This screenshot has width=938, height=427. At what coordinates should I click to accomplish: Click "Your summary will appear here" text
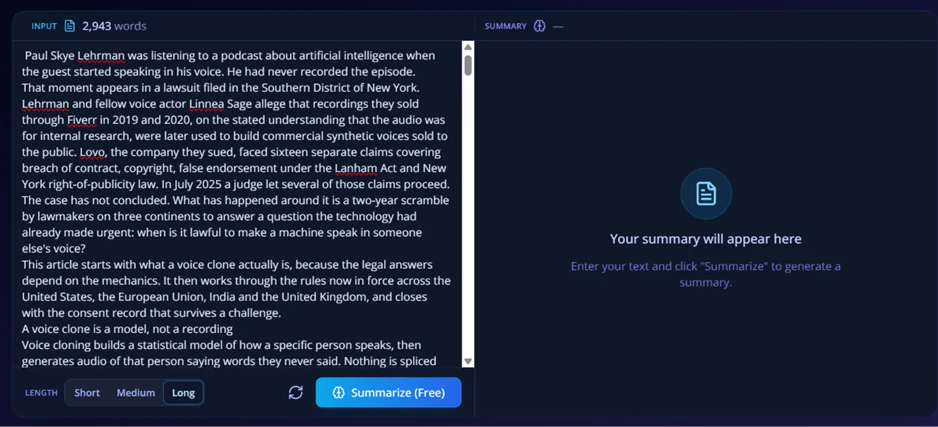[x=705, y=239]
